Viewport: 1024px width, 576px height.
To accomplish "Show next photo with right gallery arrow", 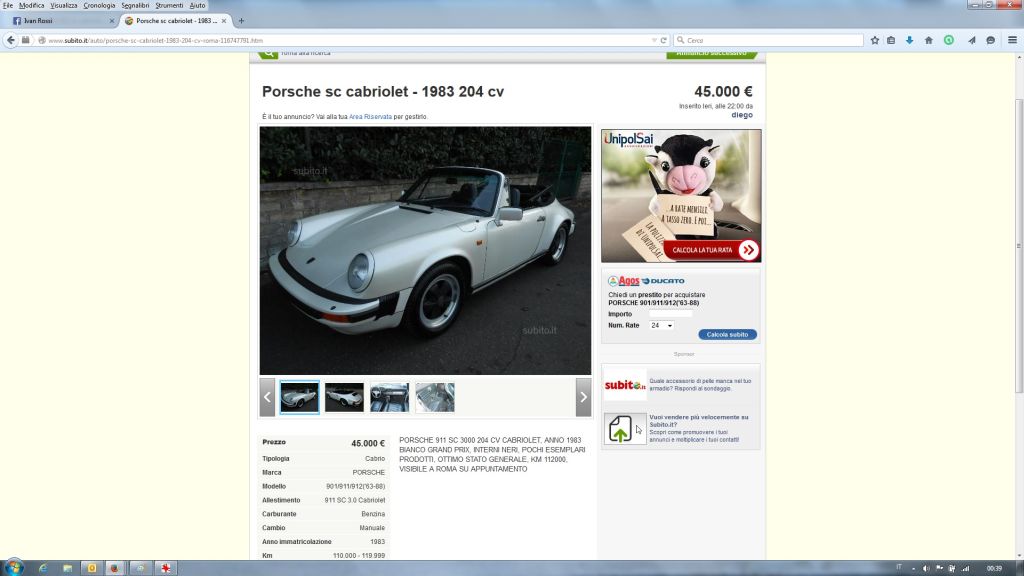I will [583, 397].
